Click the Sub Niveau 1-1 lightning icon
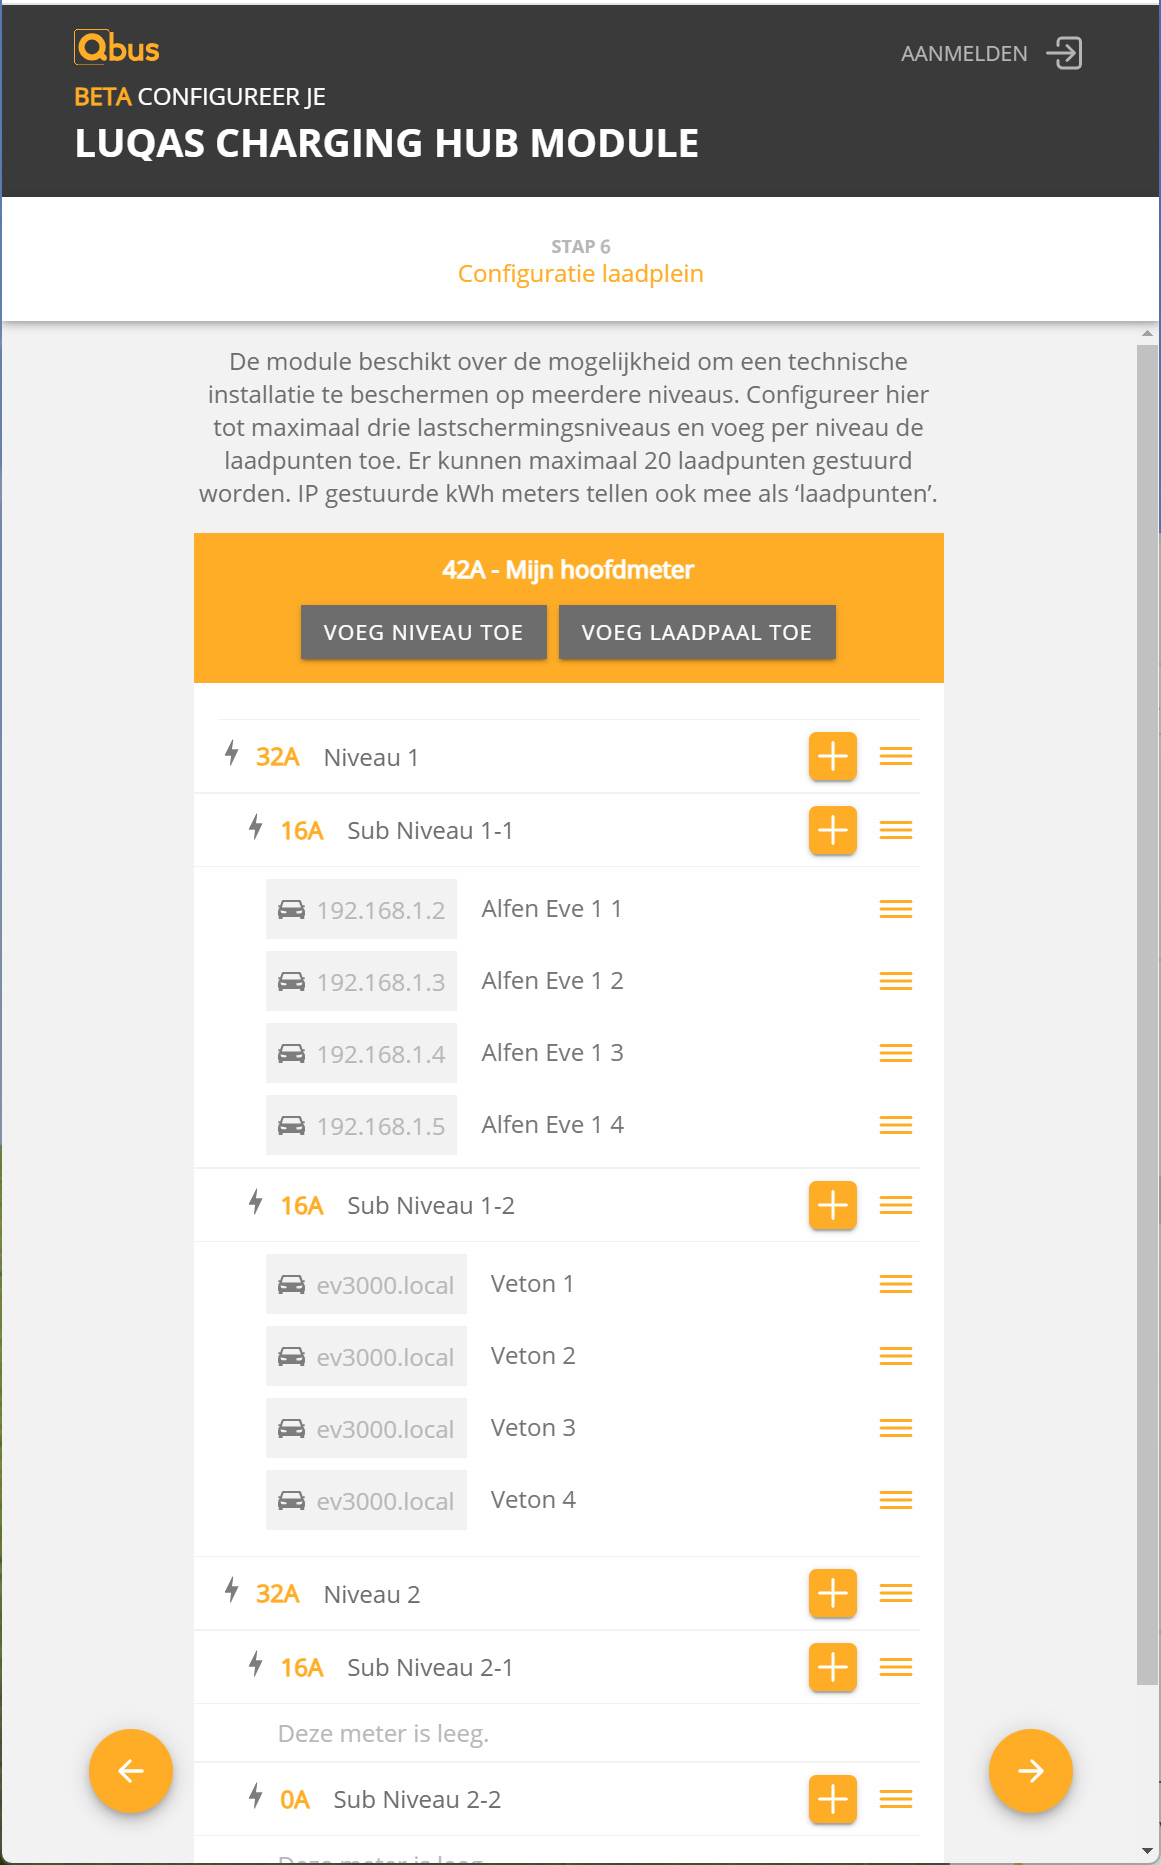The height and width of the screenshot is (1865, 1161). click(256, 827)
